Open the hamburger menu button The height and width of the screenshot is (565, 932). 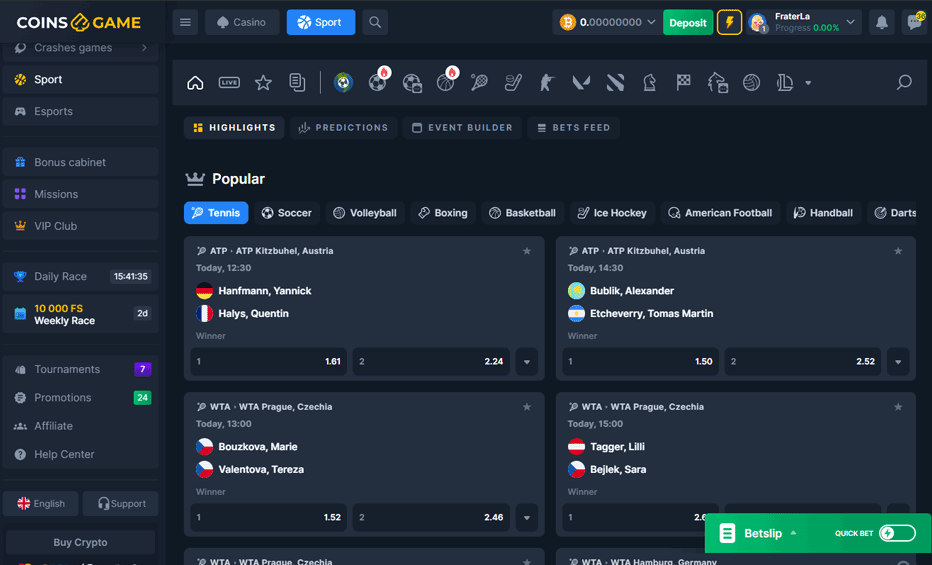point(185,23)
